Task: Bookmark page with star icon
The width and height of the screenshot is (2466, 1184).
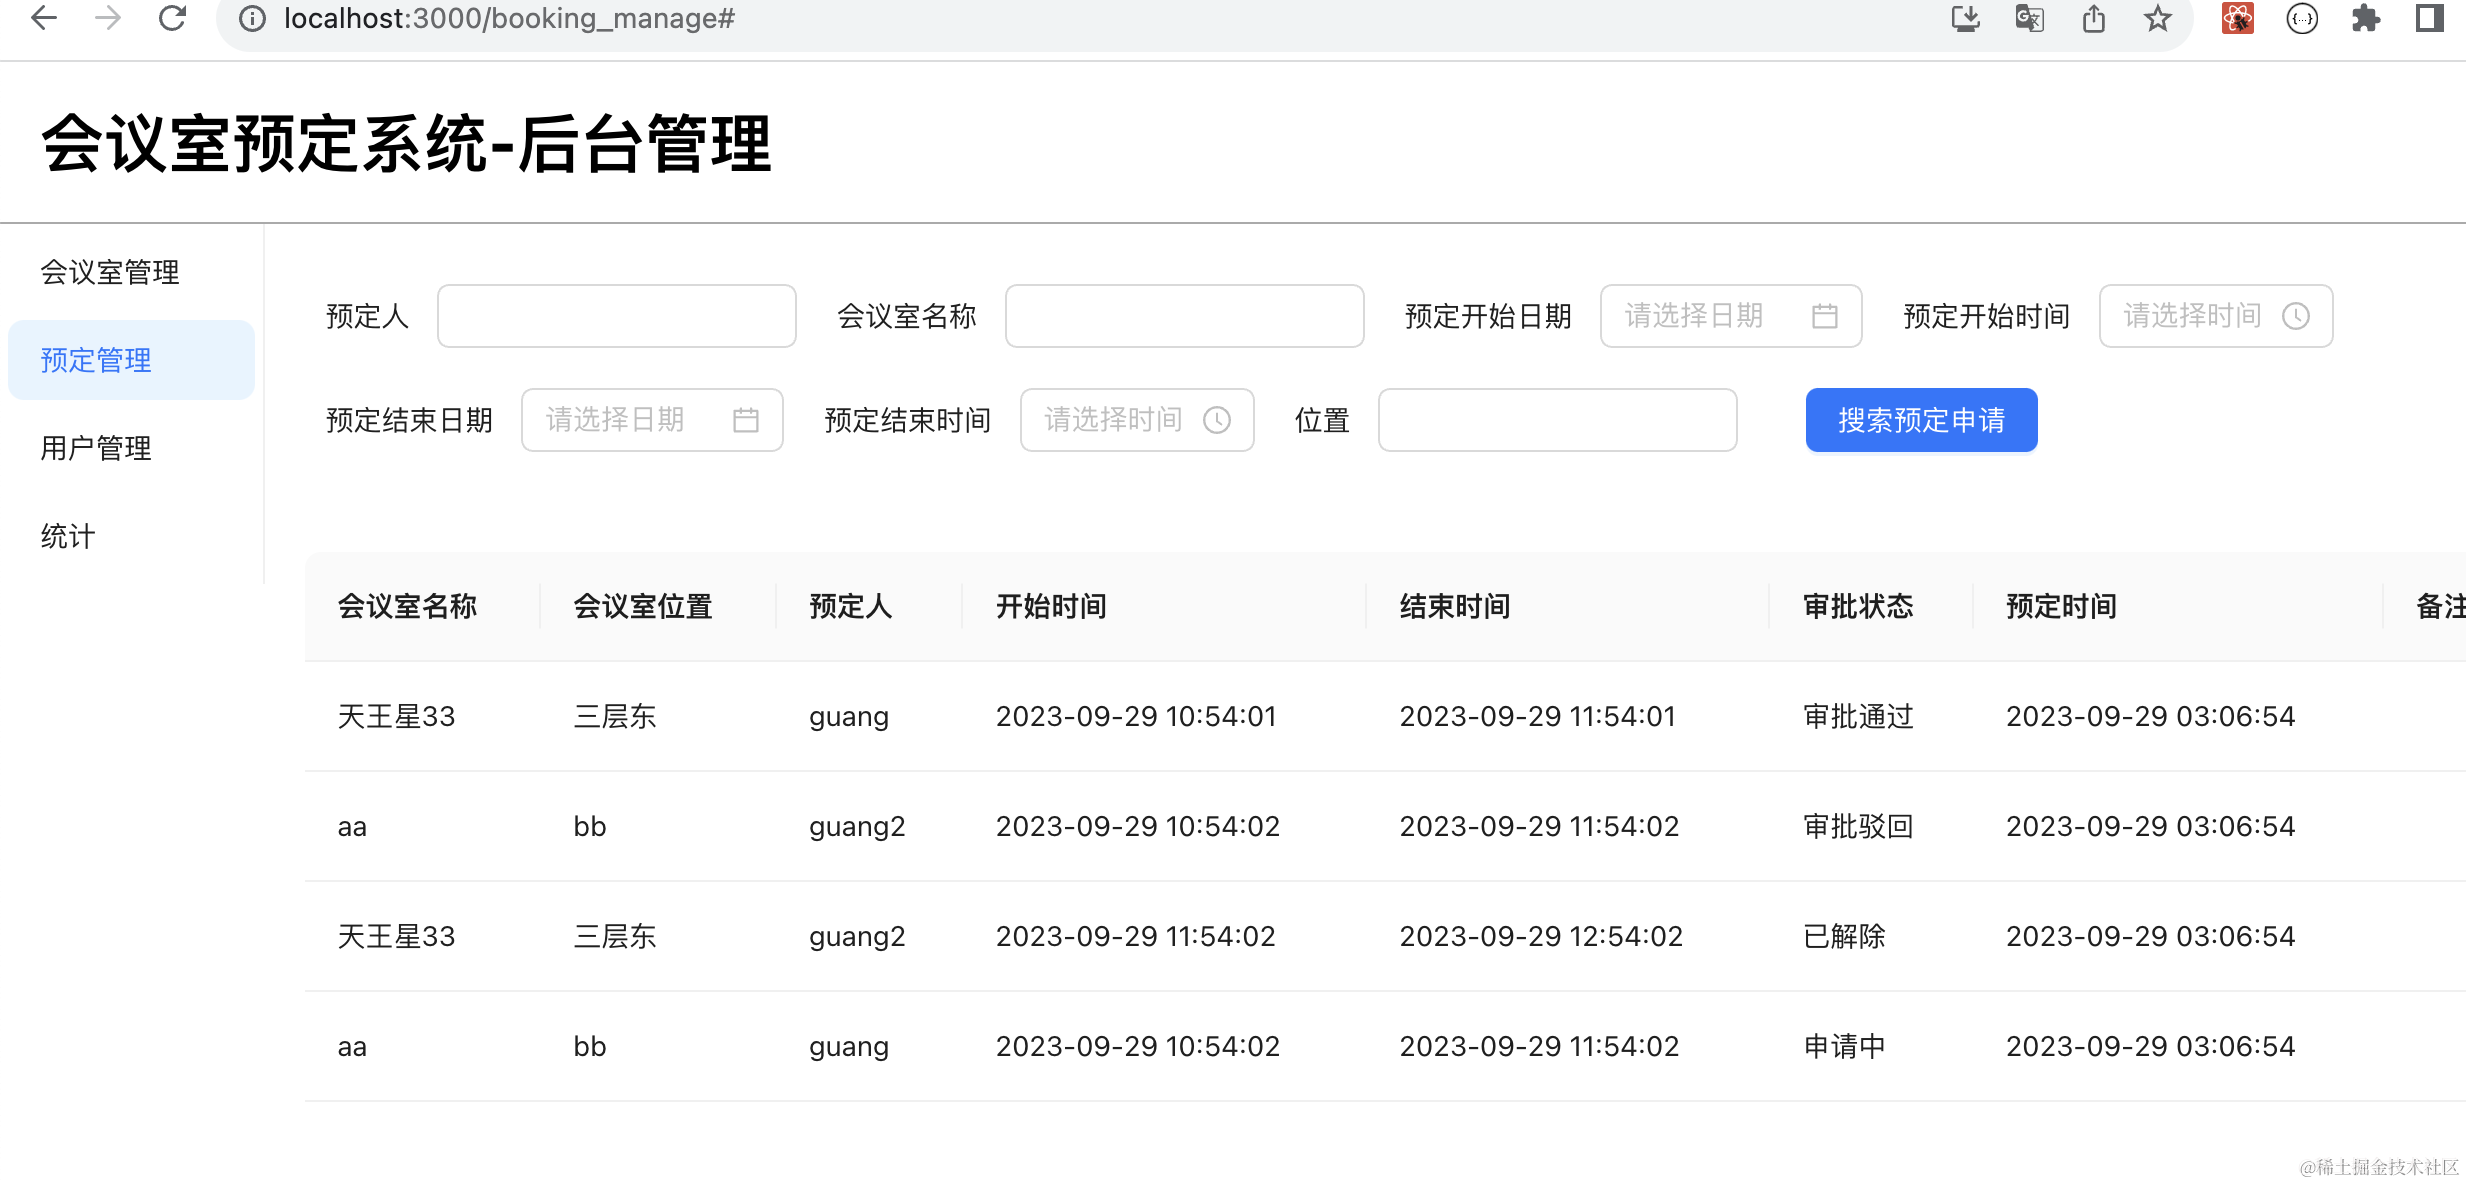Action: 2158,18
